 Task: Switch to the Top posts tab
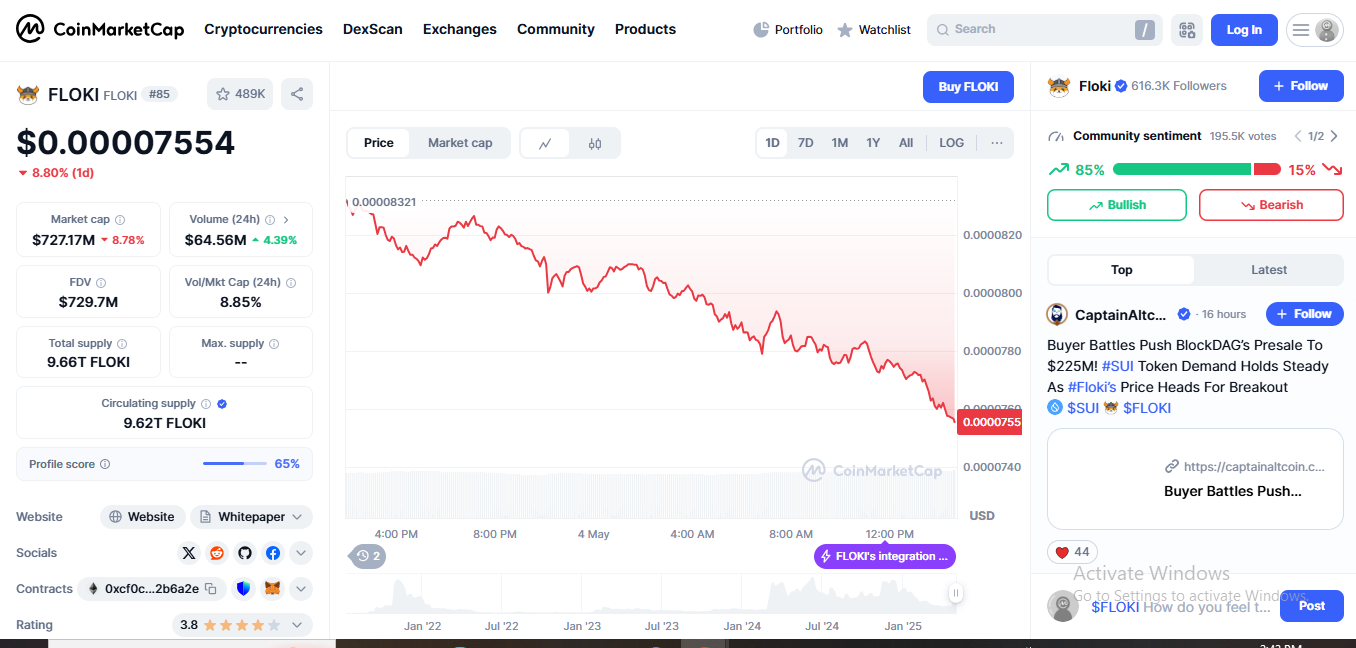(1122, 270)
